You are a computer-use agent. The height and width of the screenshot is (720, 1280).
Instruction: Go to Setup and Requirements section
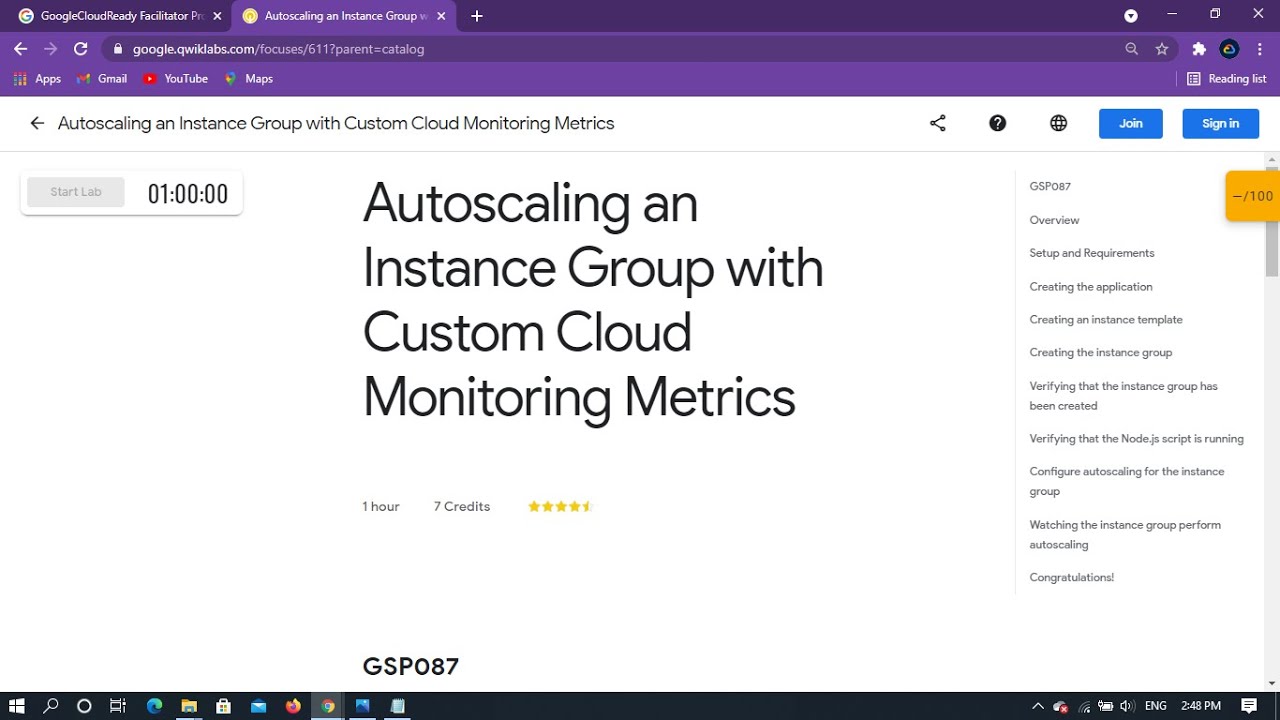pos(1092,253)
